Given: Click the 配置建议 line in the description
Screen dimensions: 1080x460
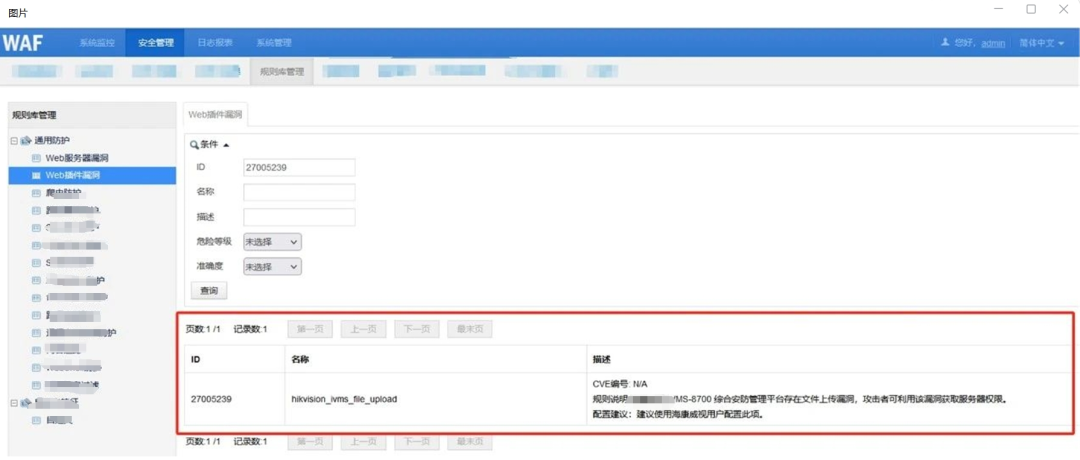Looking at the screenshot, I should point(678,416).
